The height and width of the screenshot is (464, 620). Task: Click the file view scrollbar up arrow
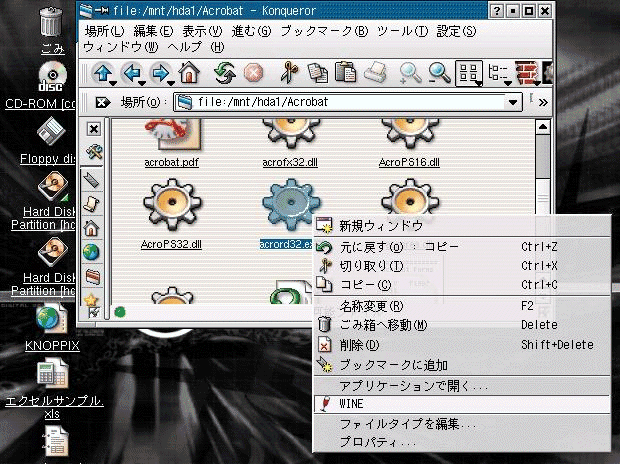click(543, 127)
